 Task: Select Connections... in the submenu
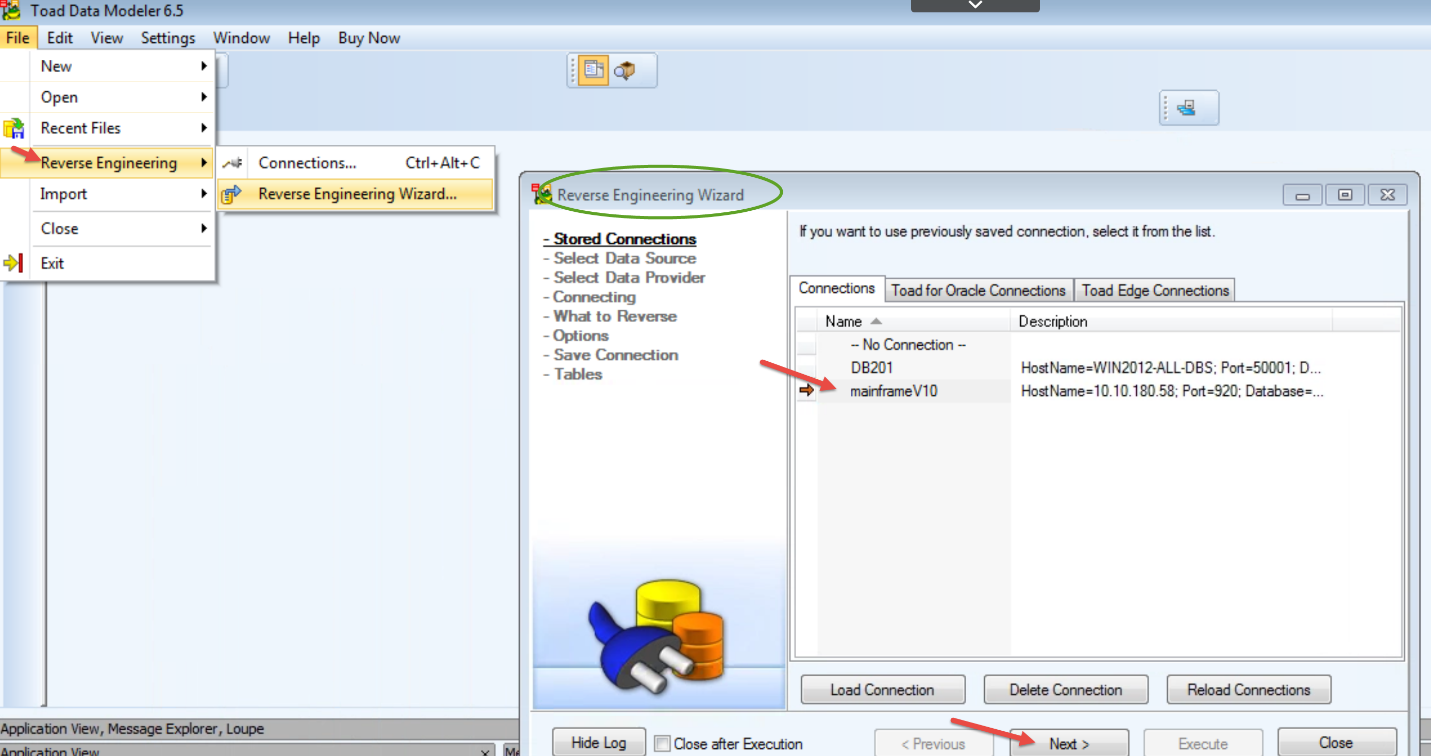click(356, 163)
